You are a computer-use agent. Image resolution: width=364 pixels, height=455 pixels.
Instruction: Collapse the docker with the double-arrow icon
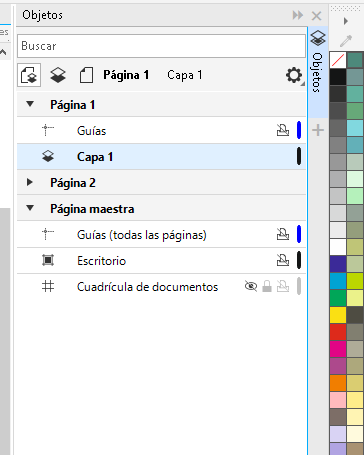tap(298, 15)
